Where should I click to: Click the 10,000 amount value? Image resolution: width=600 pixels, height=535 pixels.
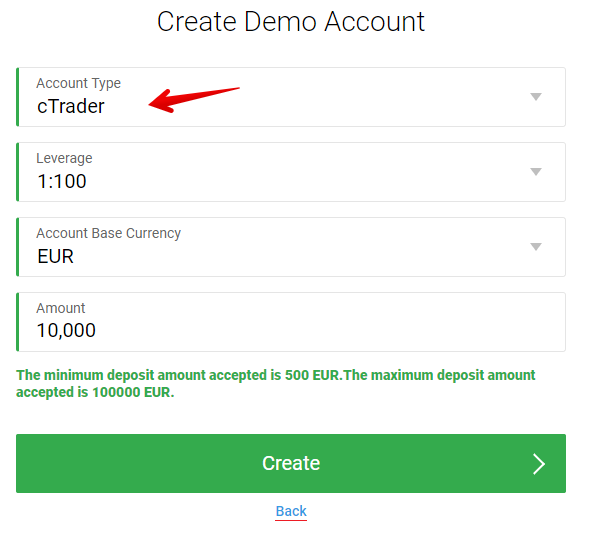point(66,331)
